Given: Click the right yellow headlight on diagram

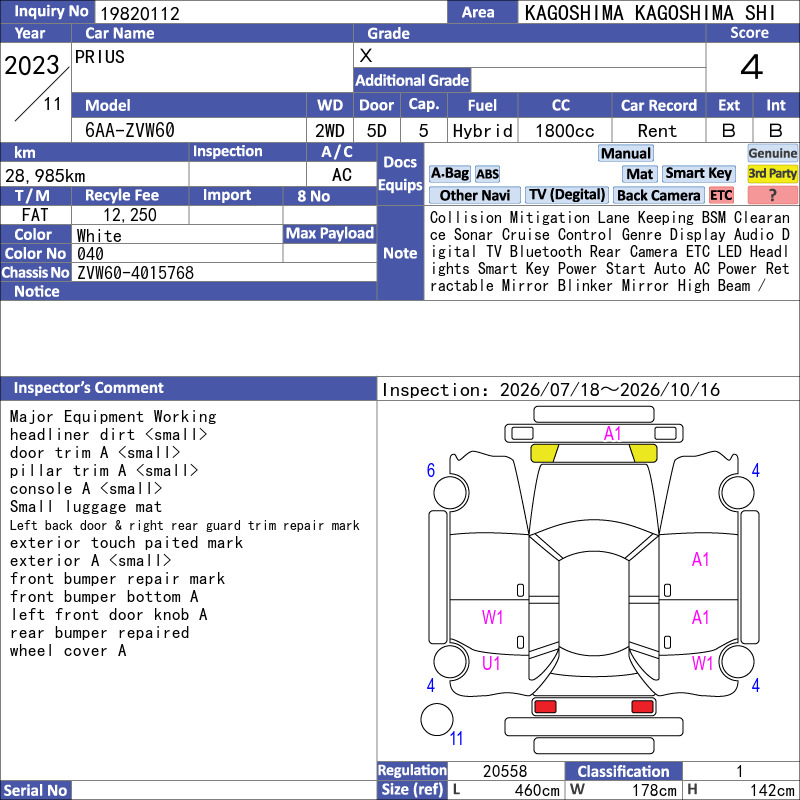Looking at the screenshot, I should [643, 453].
